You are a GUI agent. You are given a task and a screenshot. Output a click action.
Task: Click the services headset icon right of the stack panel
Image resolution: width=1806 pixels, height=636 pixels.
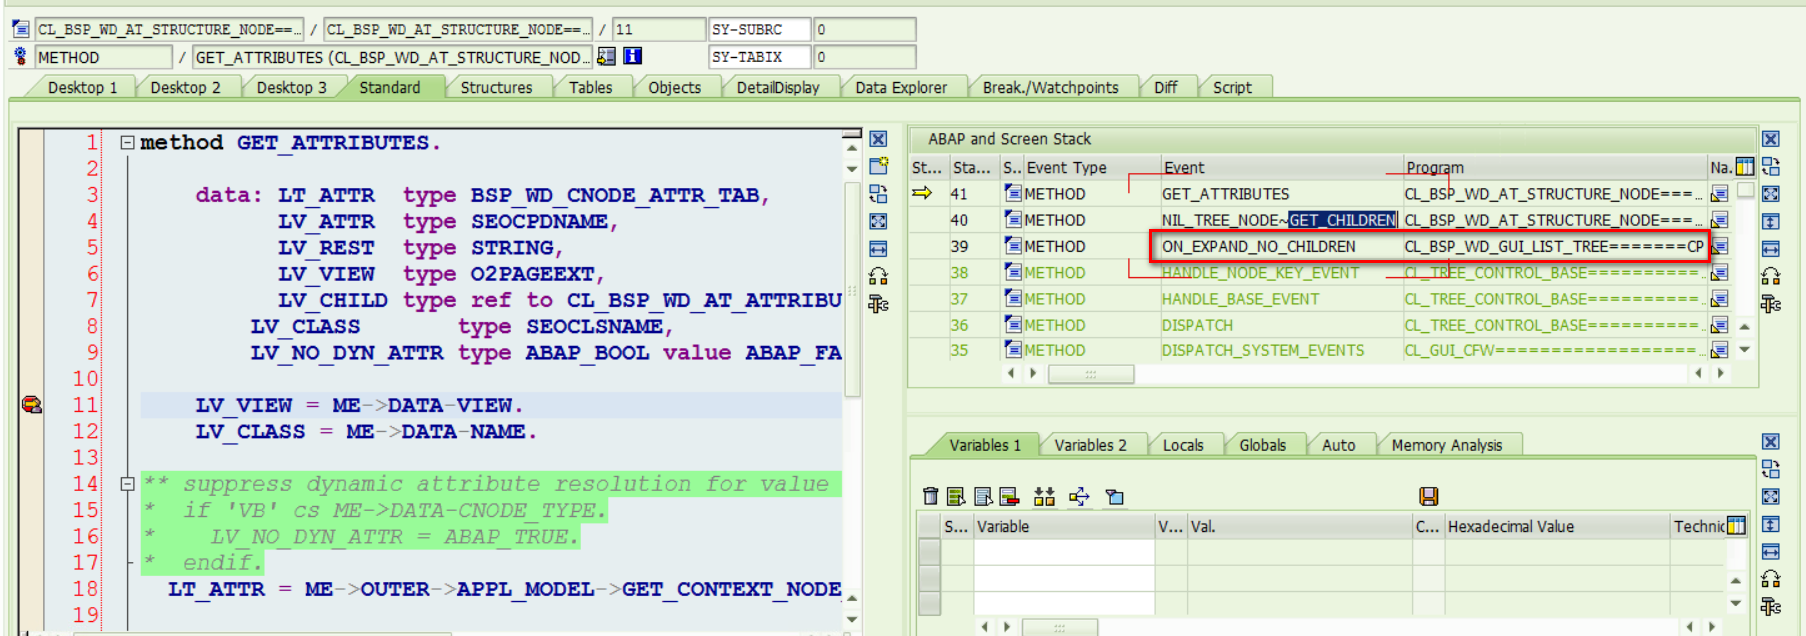(x=1770, y=276)
